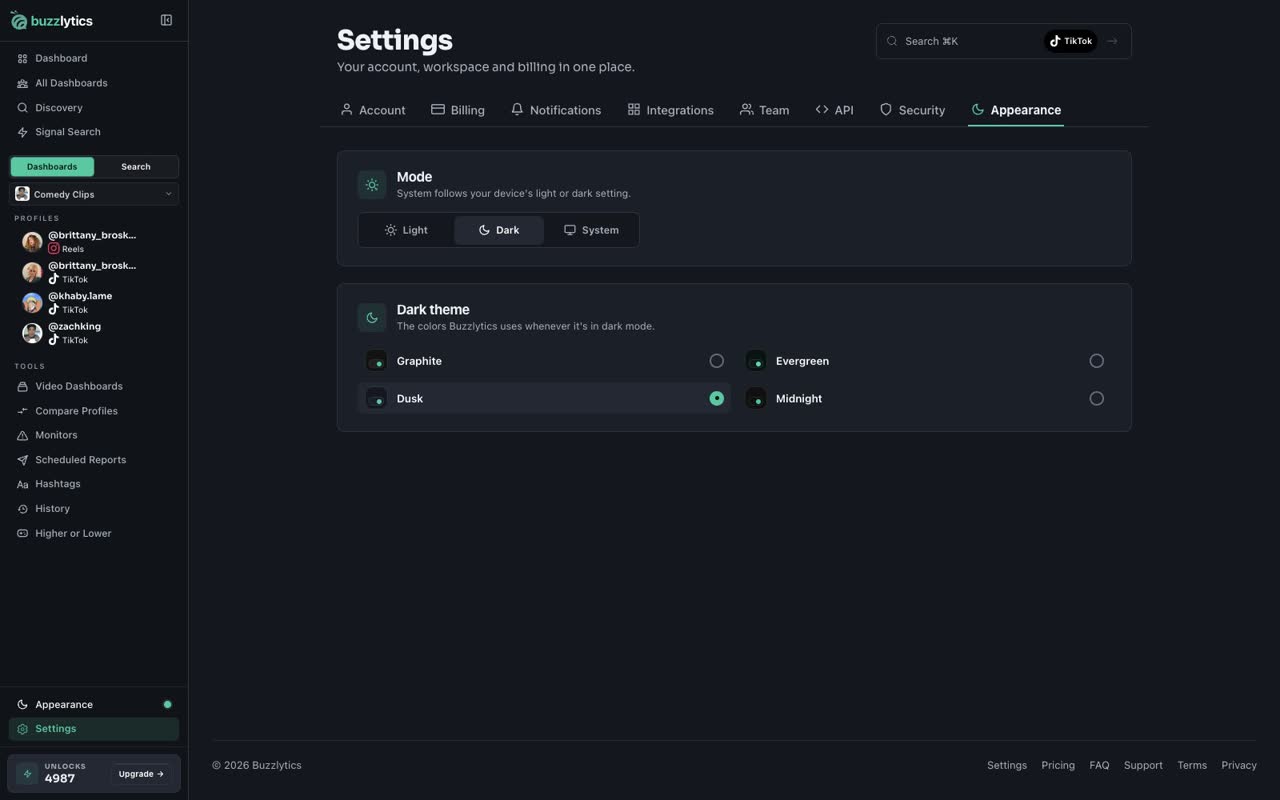Go to Scheduled Reports

pyautogui.click(x=94, y=460)
